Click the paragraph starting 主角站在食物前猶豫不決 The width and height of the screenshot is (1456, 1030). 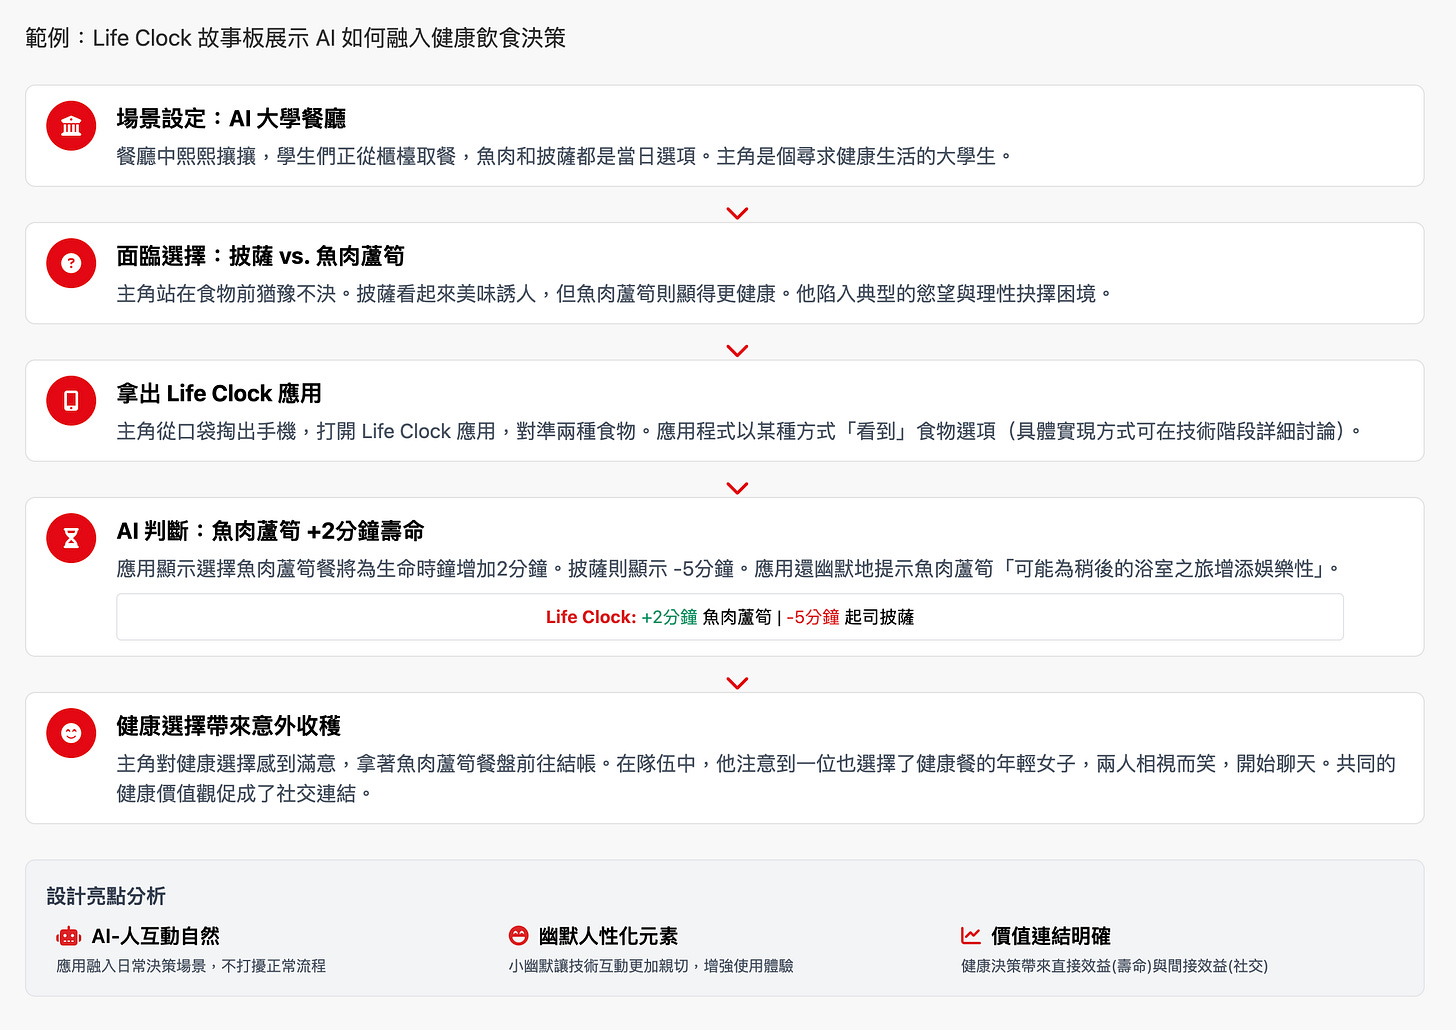click(x=616, y=294)
